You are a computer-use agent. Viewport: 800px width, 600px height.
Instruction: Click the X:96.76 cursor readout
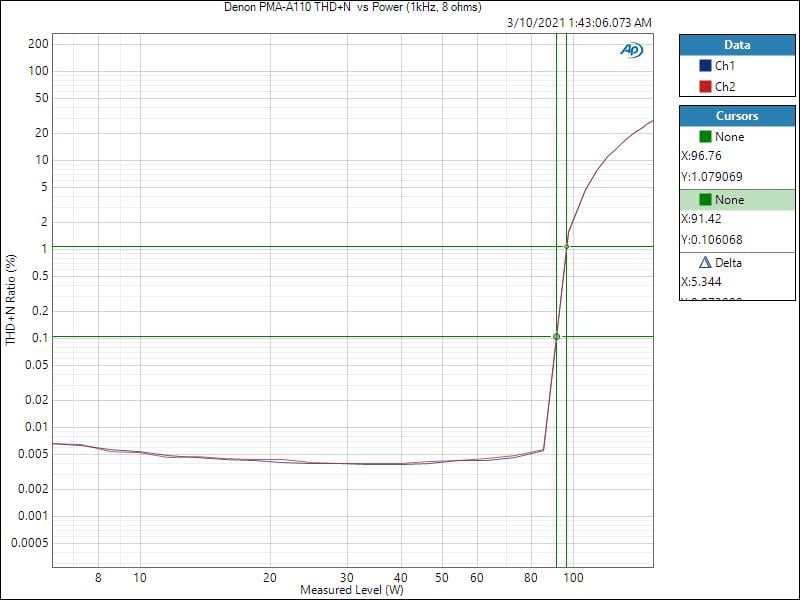coord(700,156)
